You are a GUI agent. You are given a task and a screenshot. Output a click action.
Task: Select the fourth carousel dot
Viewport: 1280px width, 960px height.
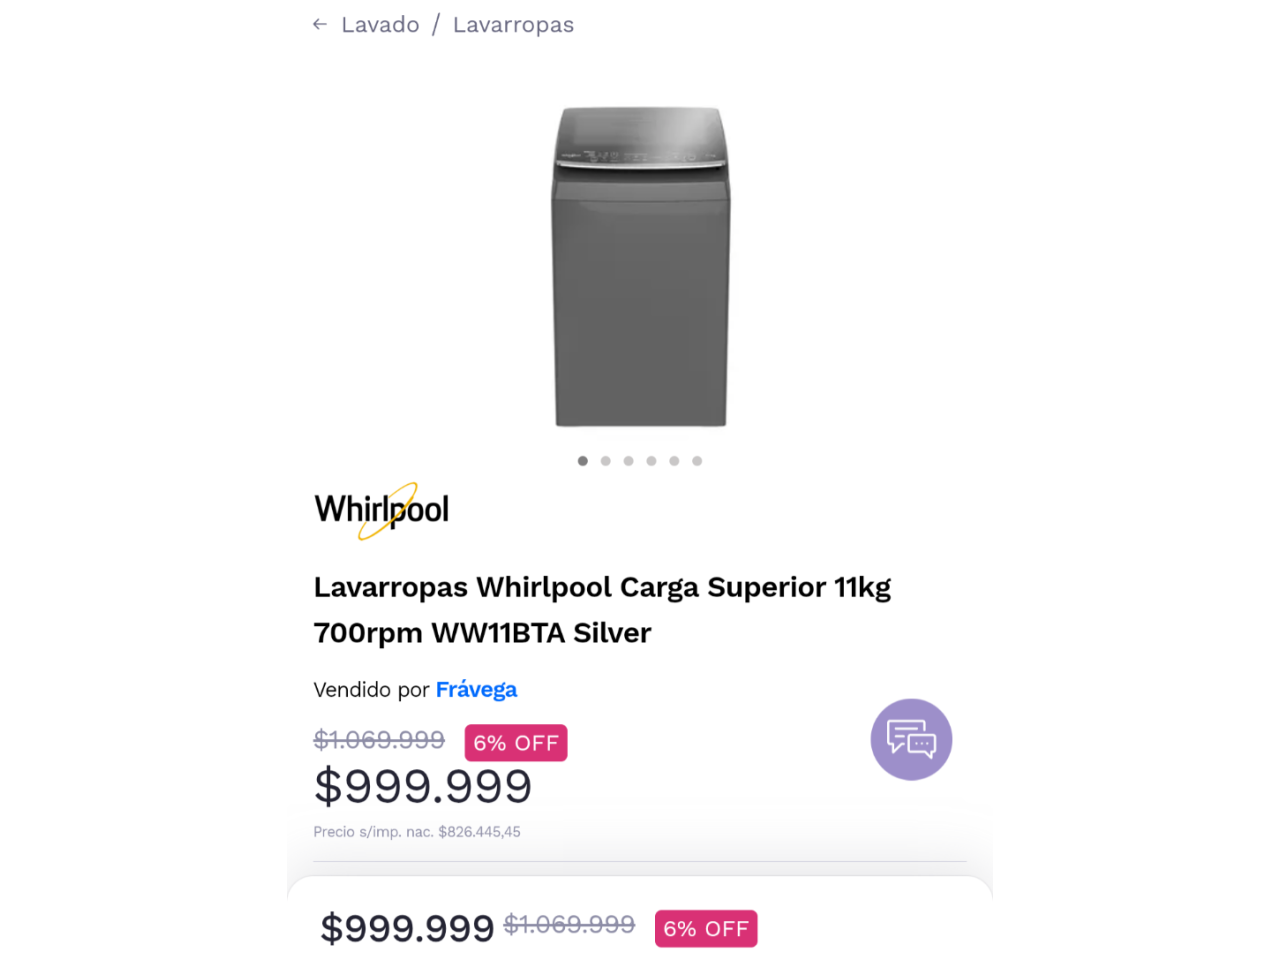pyautogui.click(x=651, y=461)
